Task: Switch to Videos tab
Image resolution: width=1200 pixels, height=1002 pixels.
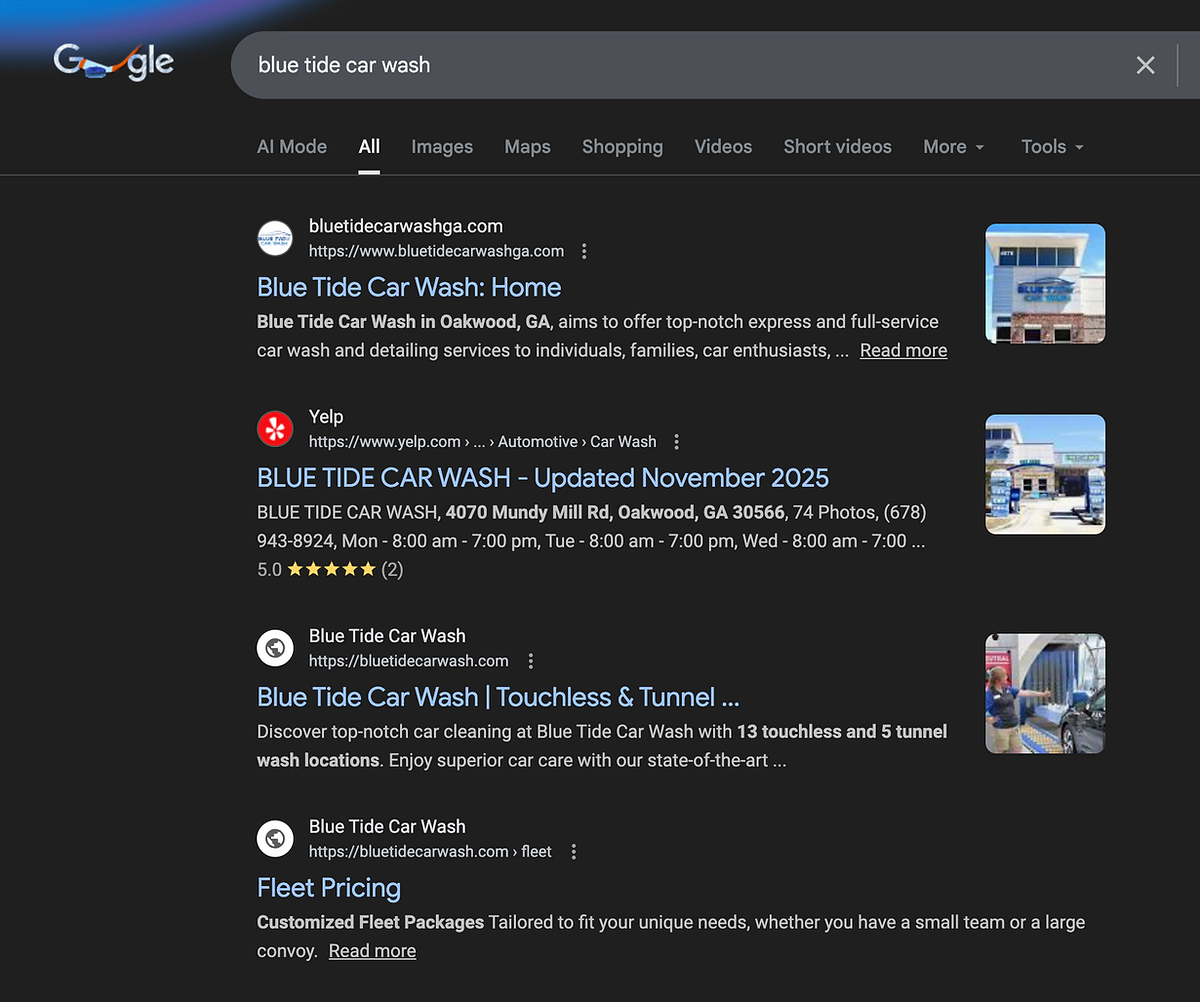Action: (723, 146)
